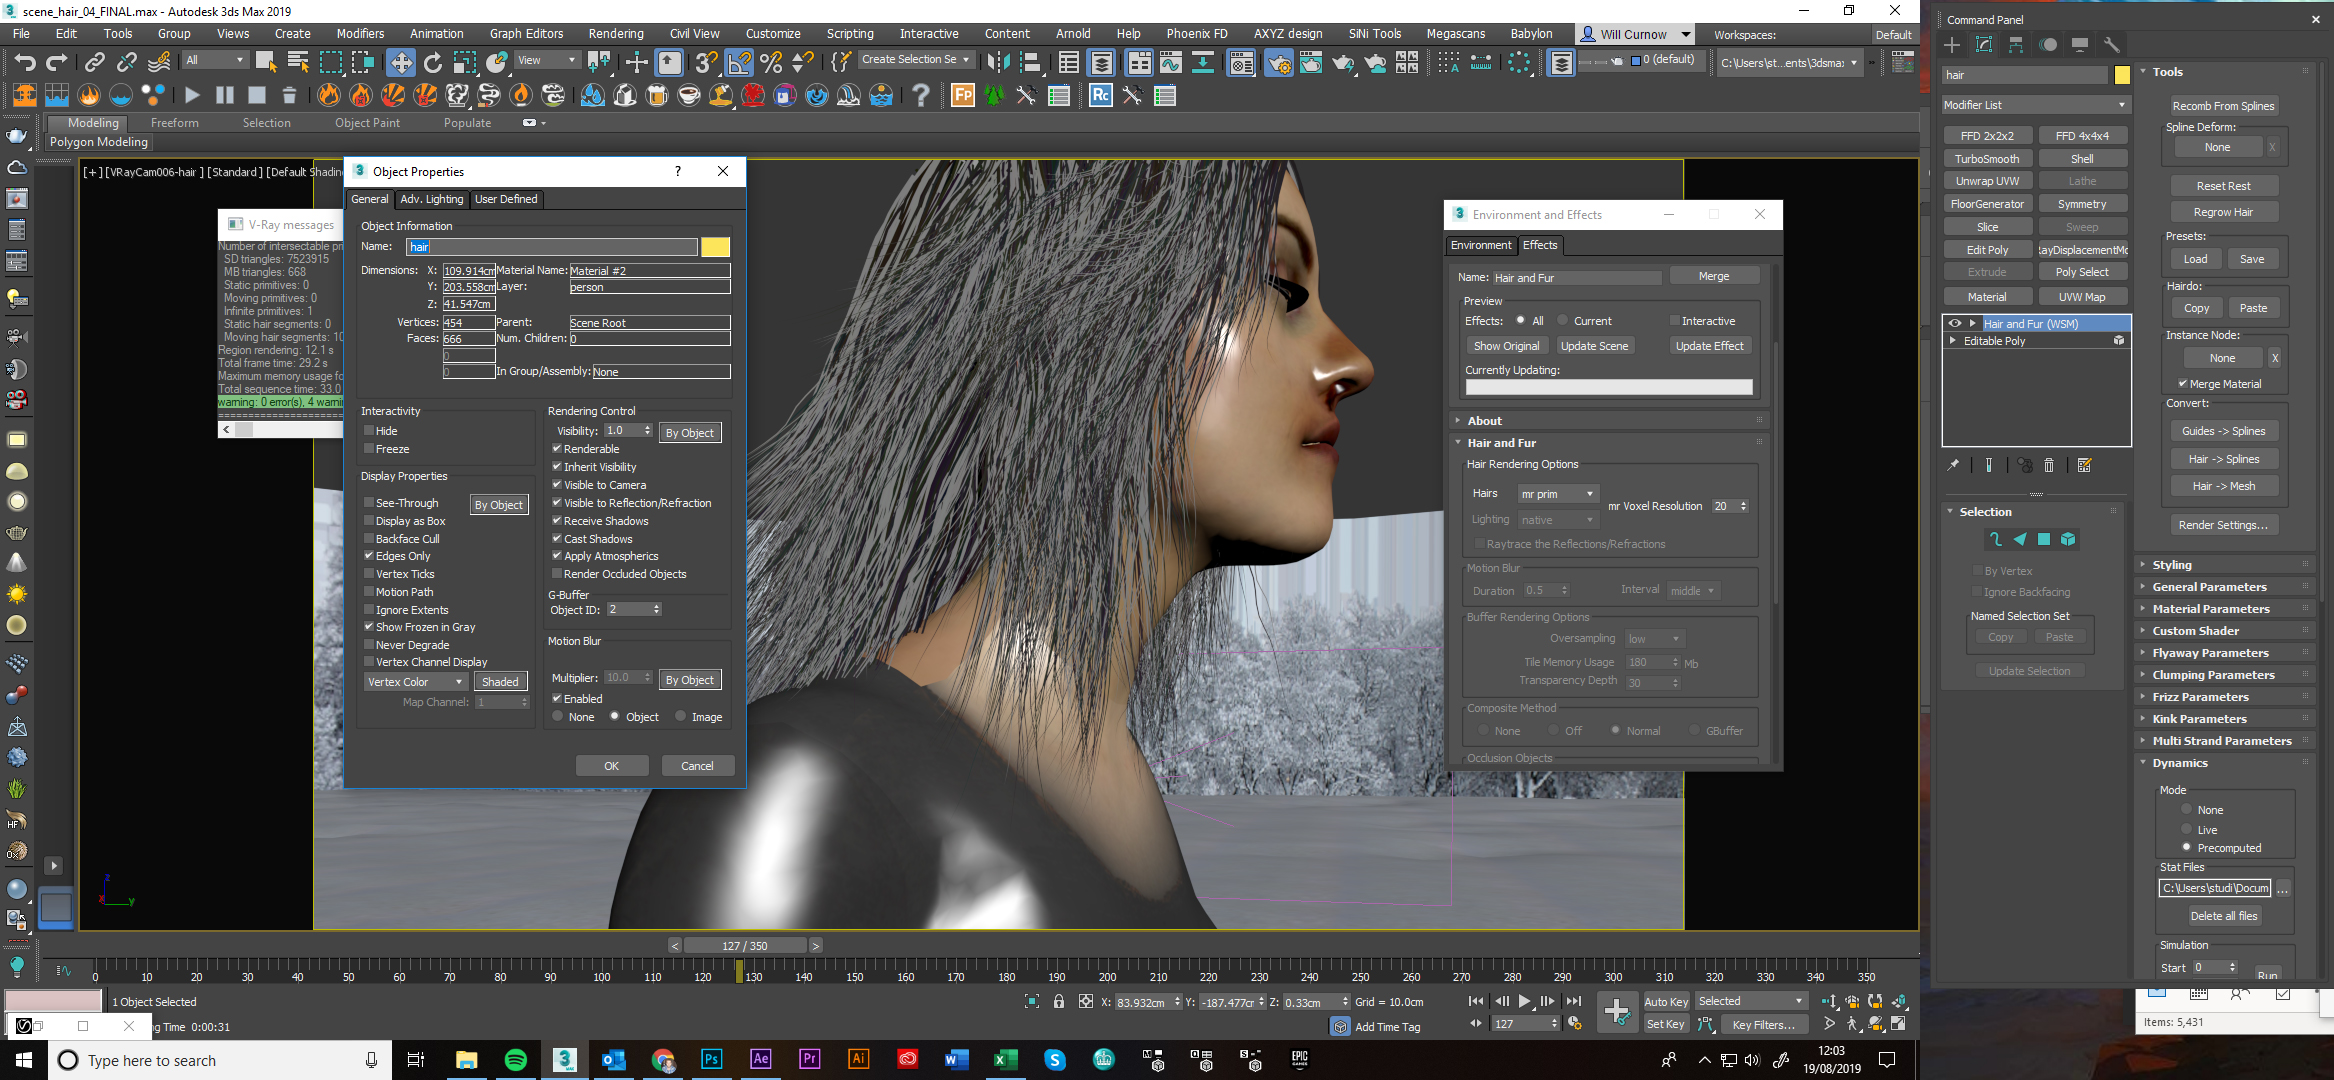Click the Effects tab in Environment dialog
Image resolution: width=2334 pixels, height=1080 pixels.
[1539, 244]
